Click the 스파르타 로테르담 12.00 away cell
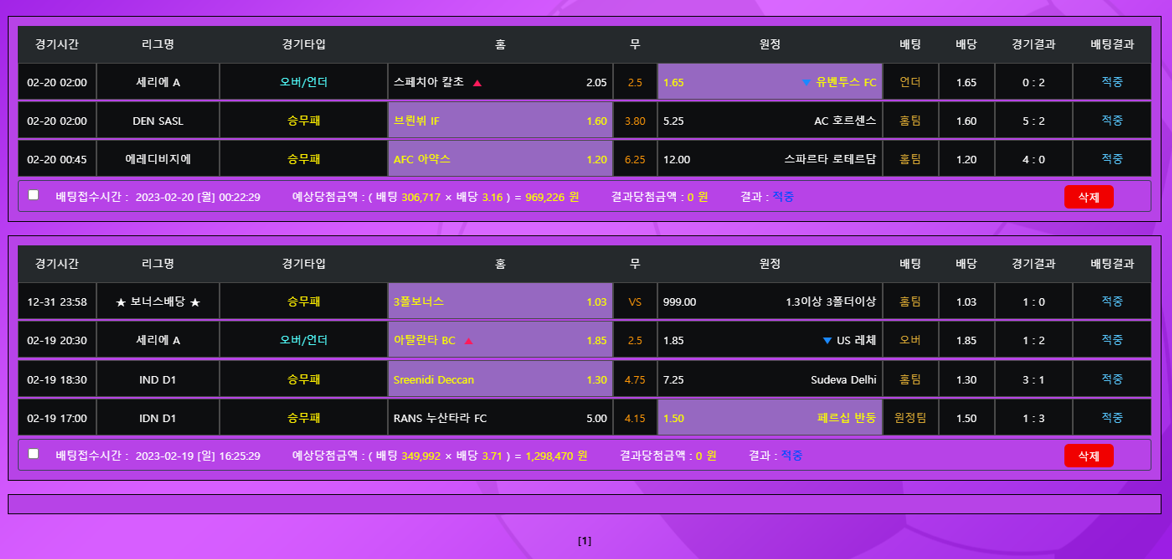Viewport: 1172px width, 559px height. (x=769, y=159)
